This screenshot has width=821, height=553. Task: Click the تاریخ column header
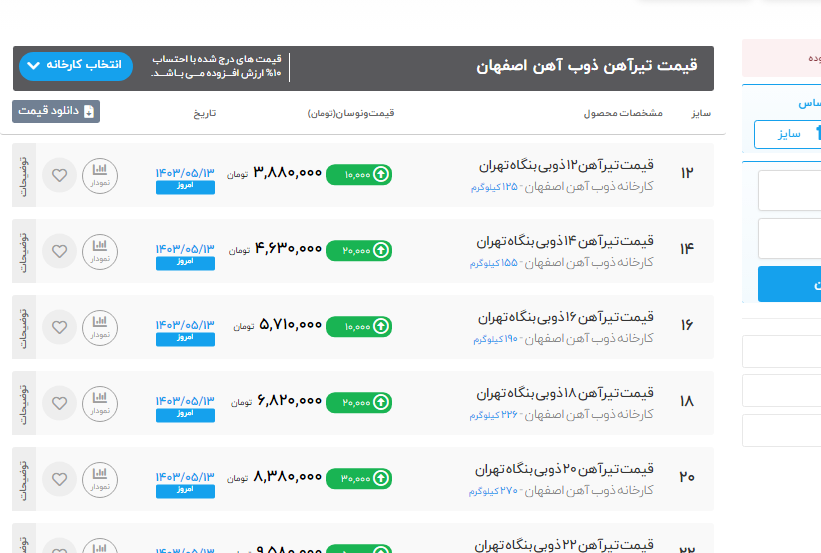205,113
